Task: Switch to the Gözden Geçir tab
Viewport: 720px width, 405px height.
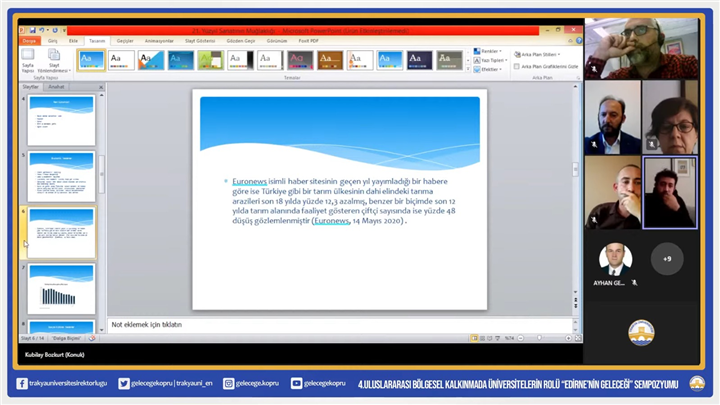Action: 241,41
